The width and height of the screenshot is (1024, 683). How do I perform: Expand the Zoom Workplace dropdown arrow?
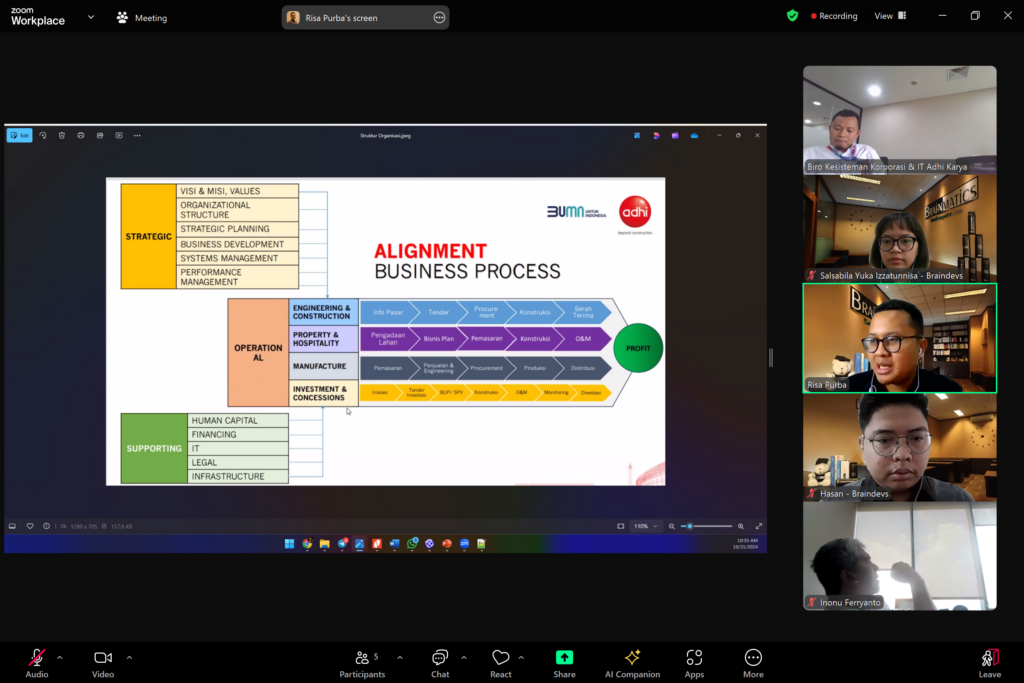91,17
